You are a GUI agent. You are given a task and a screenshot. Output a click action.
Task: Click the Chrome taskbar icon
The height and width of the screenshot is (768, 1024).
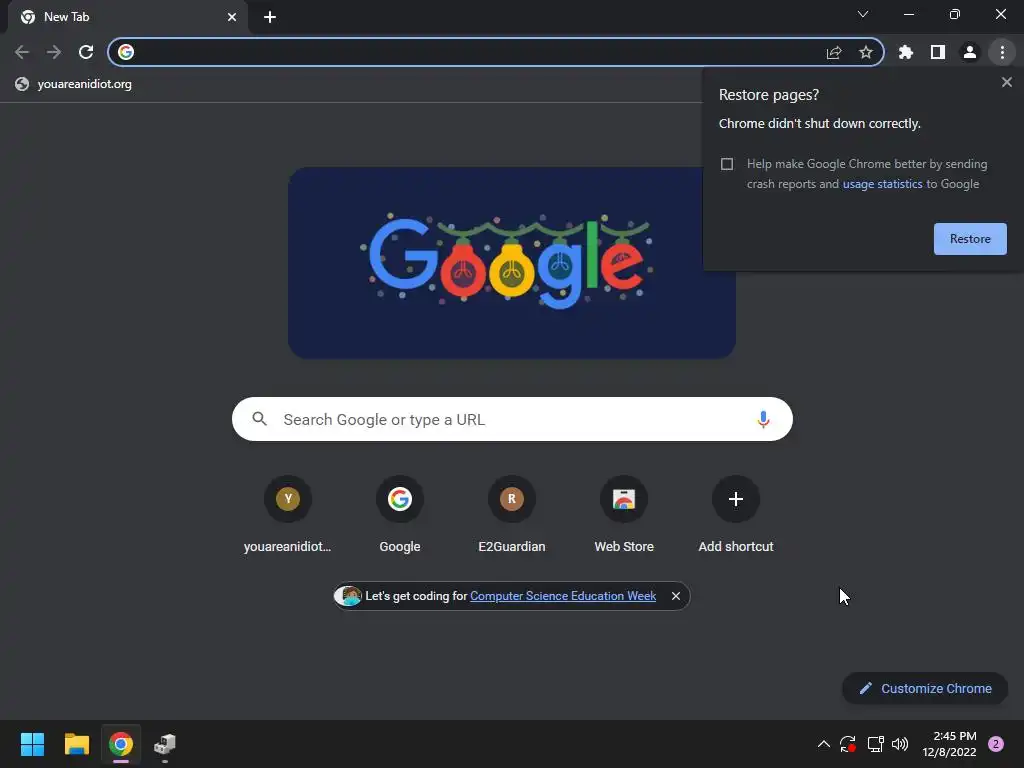click(121, 744)
